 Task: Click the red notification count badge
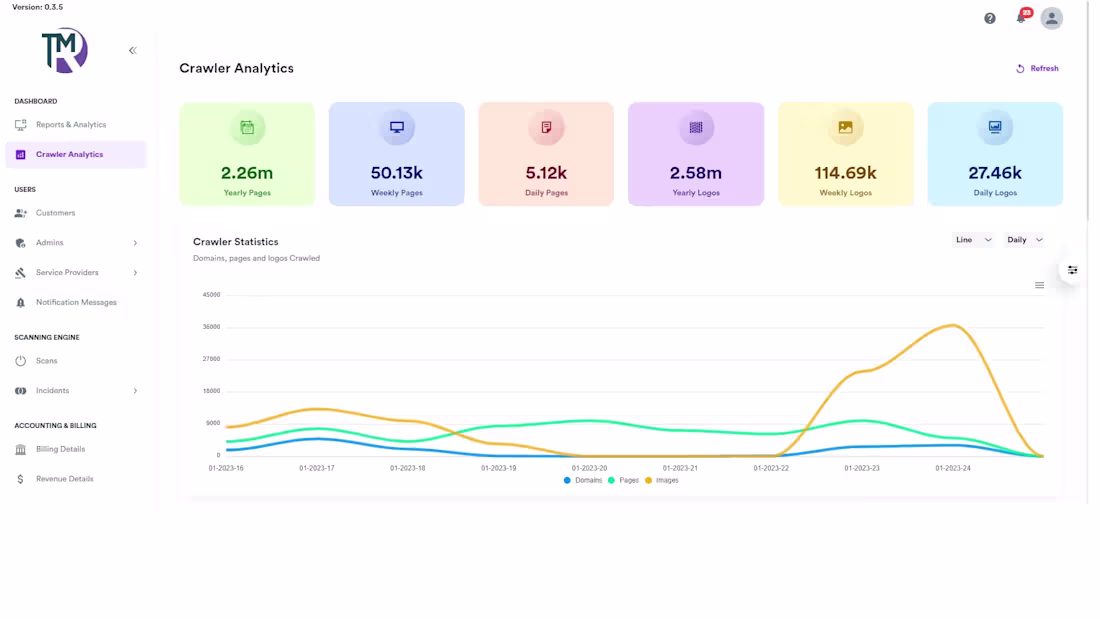(1026, 13)
